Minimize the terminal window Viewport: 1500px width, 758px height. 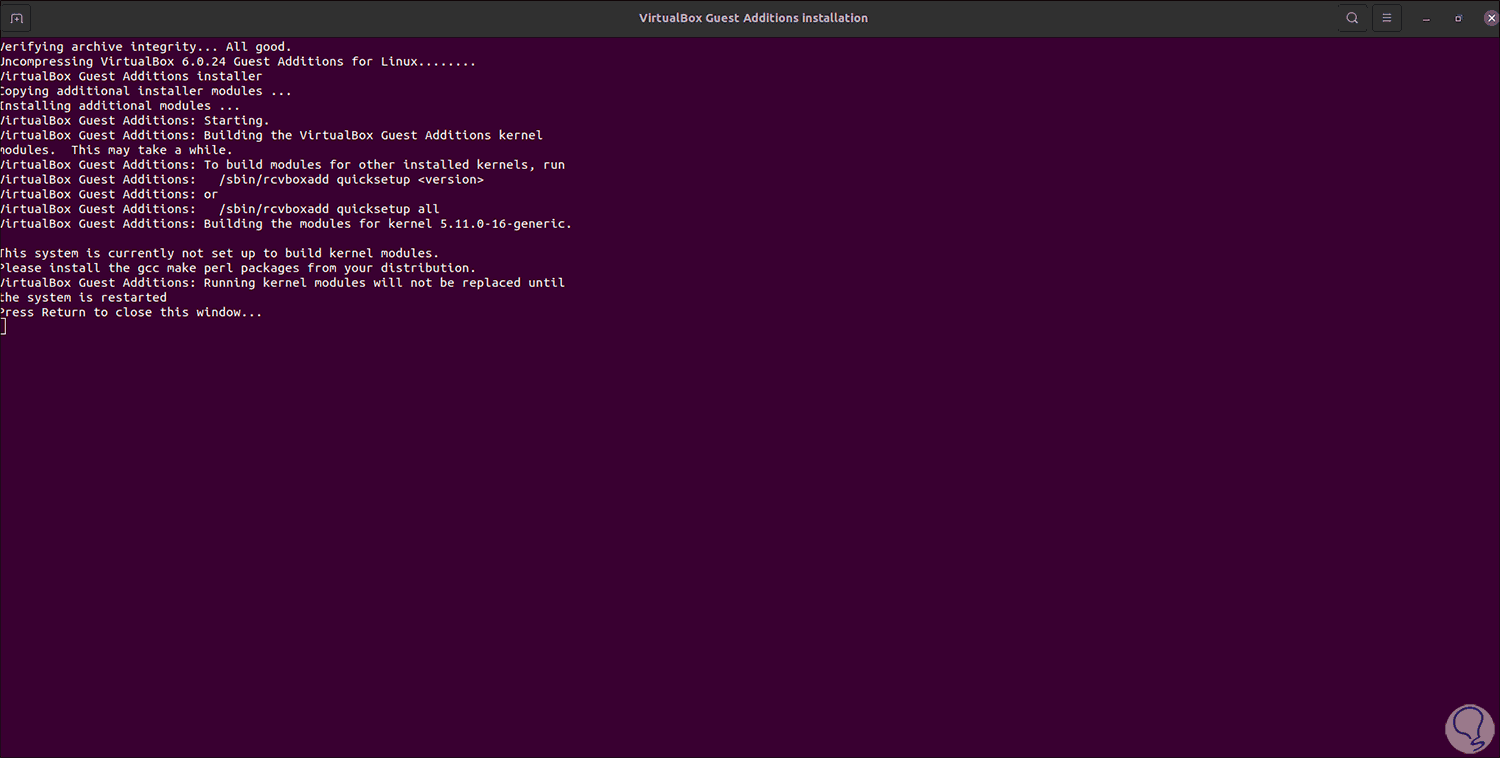coord(1426,18)
